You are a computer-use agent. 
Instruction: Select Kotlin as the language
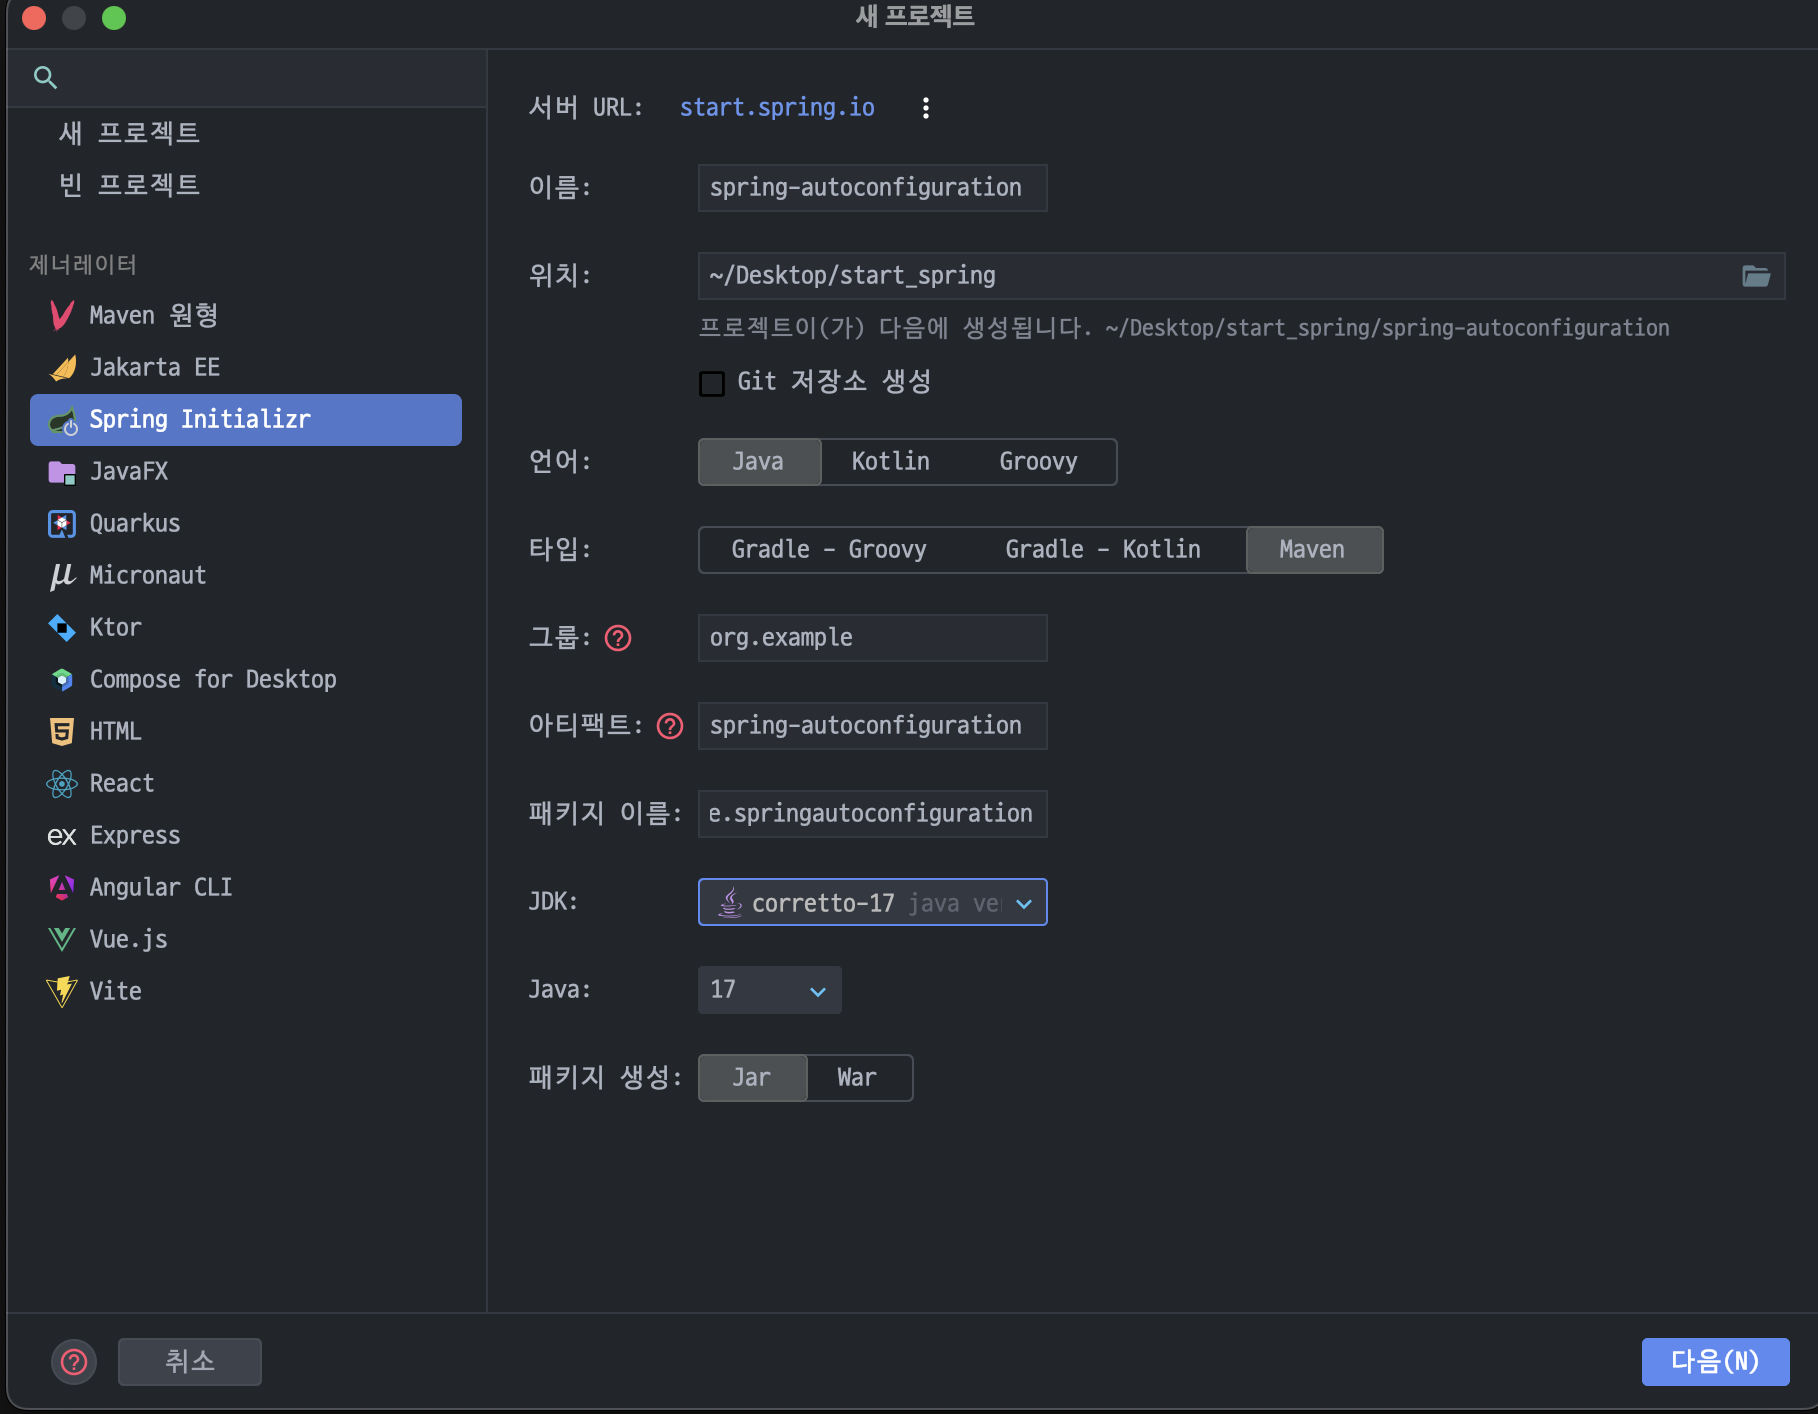[x=891, y=462]
